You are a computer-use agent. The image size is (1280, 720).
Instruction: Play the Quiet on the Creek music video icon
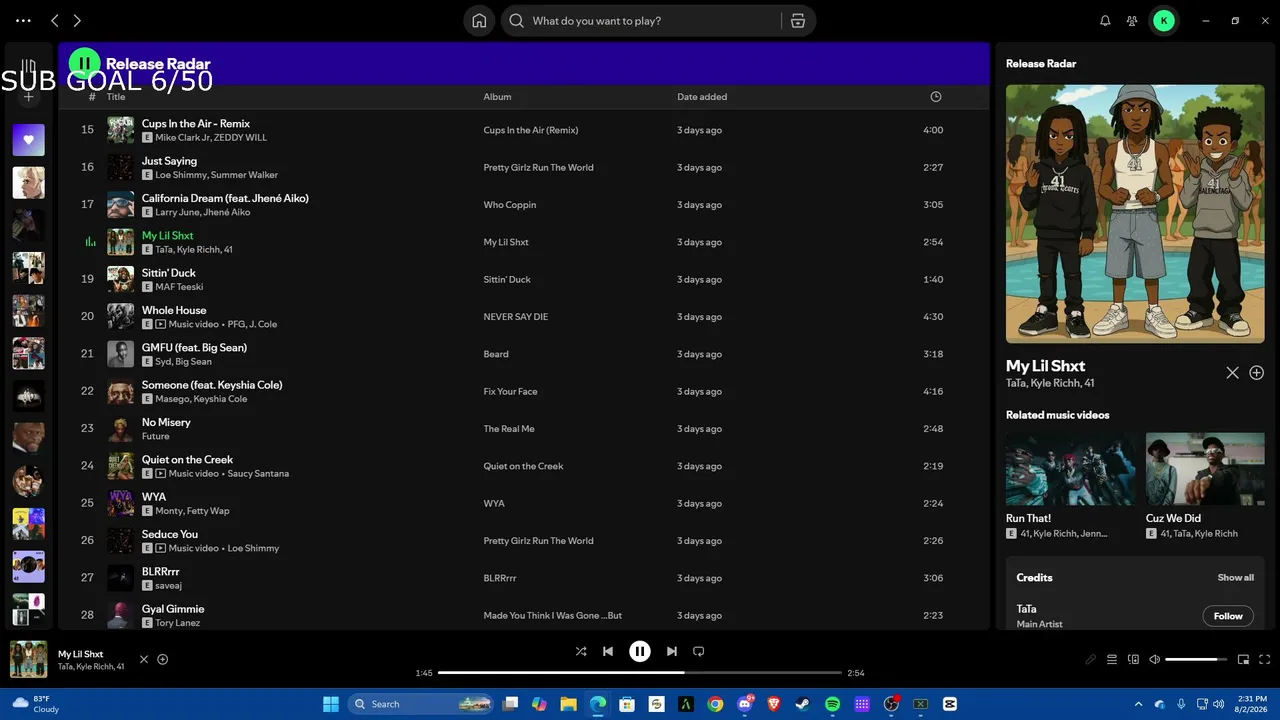161,473
